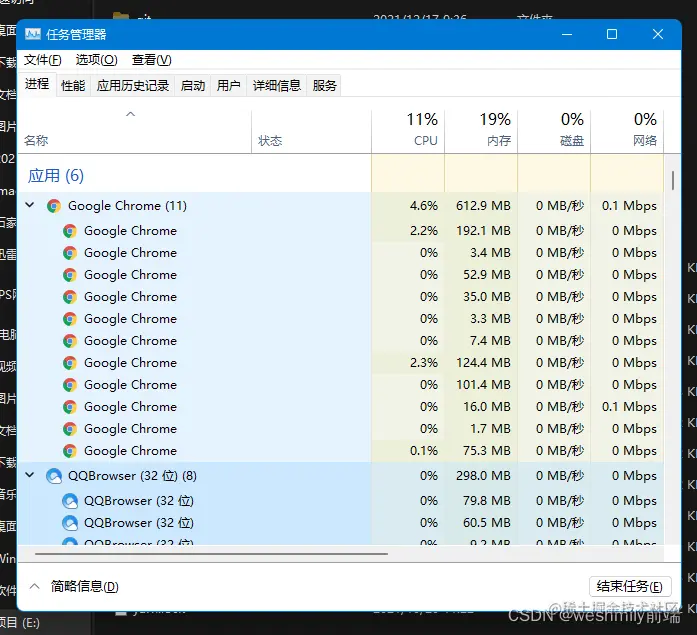Screen dimensions: 697x635
Task: Collapse to 简略信息 fewer details view
Action: (74, 587)
